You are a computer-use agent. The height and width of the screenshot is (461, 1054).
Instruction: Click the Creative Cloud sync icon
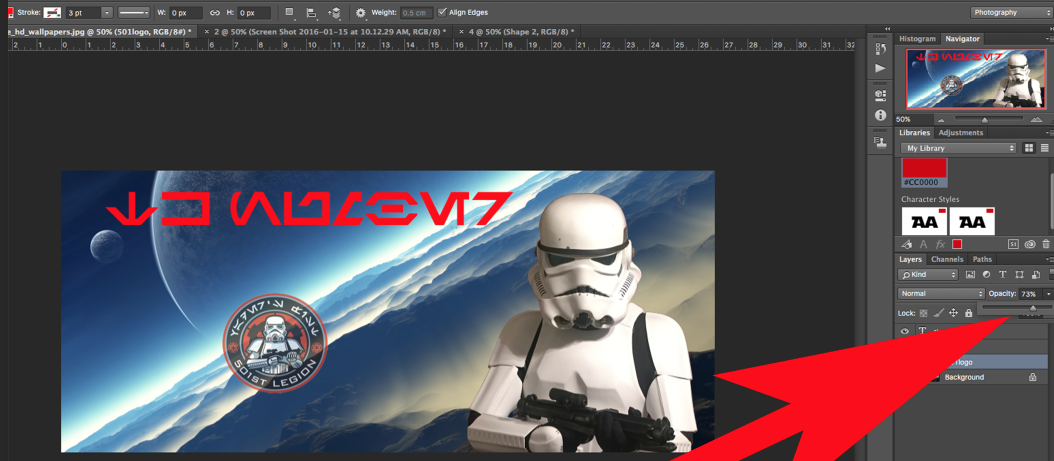click(1030, 245)
